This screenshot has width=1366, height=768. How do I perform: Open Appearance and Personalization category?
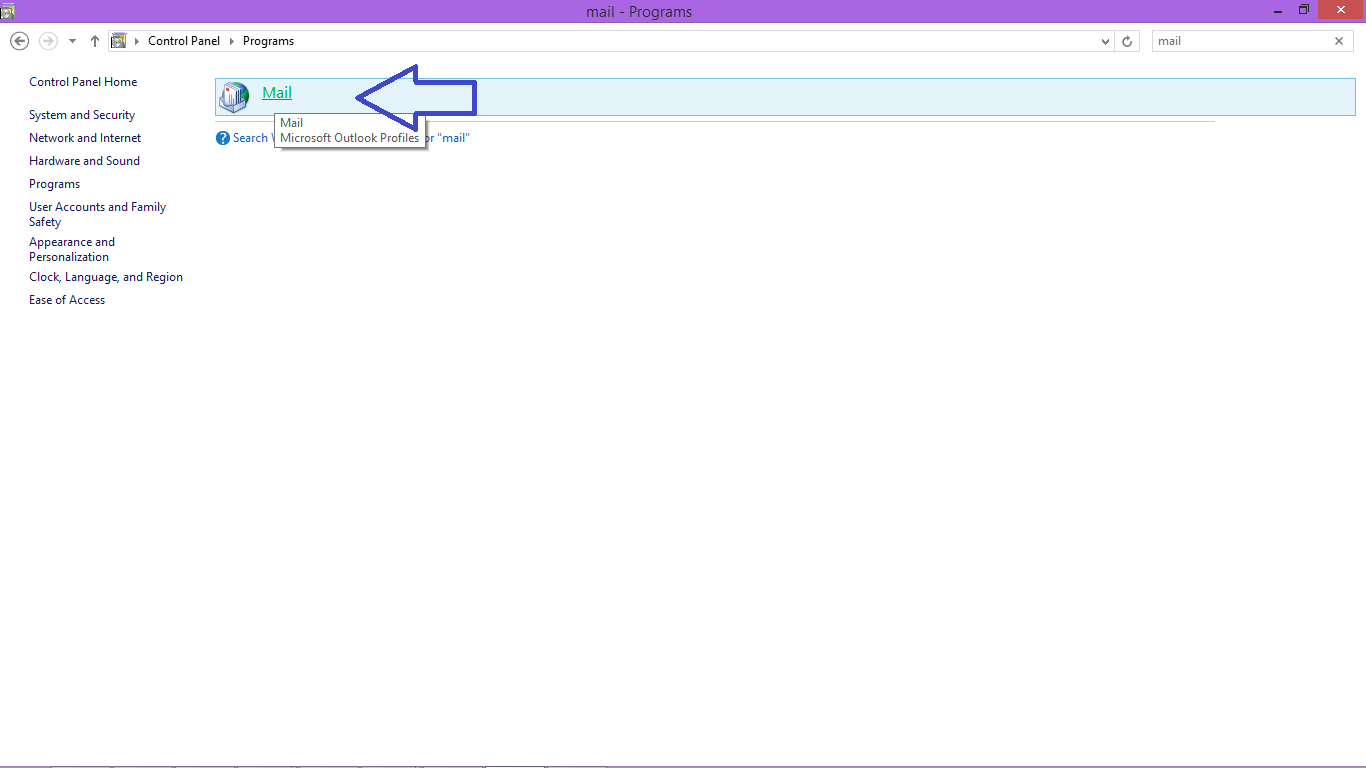(72, 249)
